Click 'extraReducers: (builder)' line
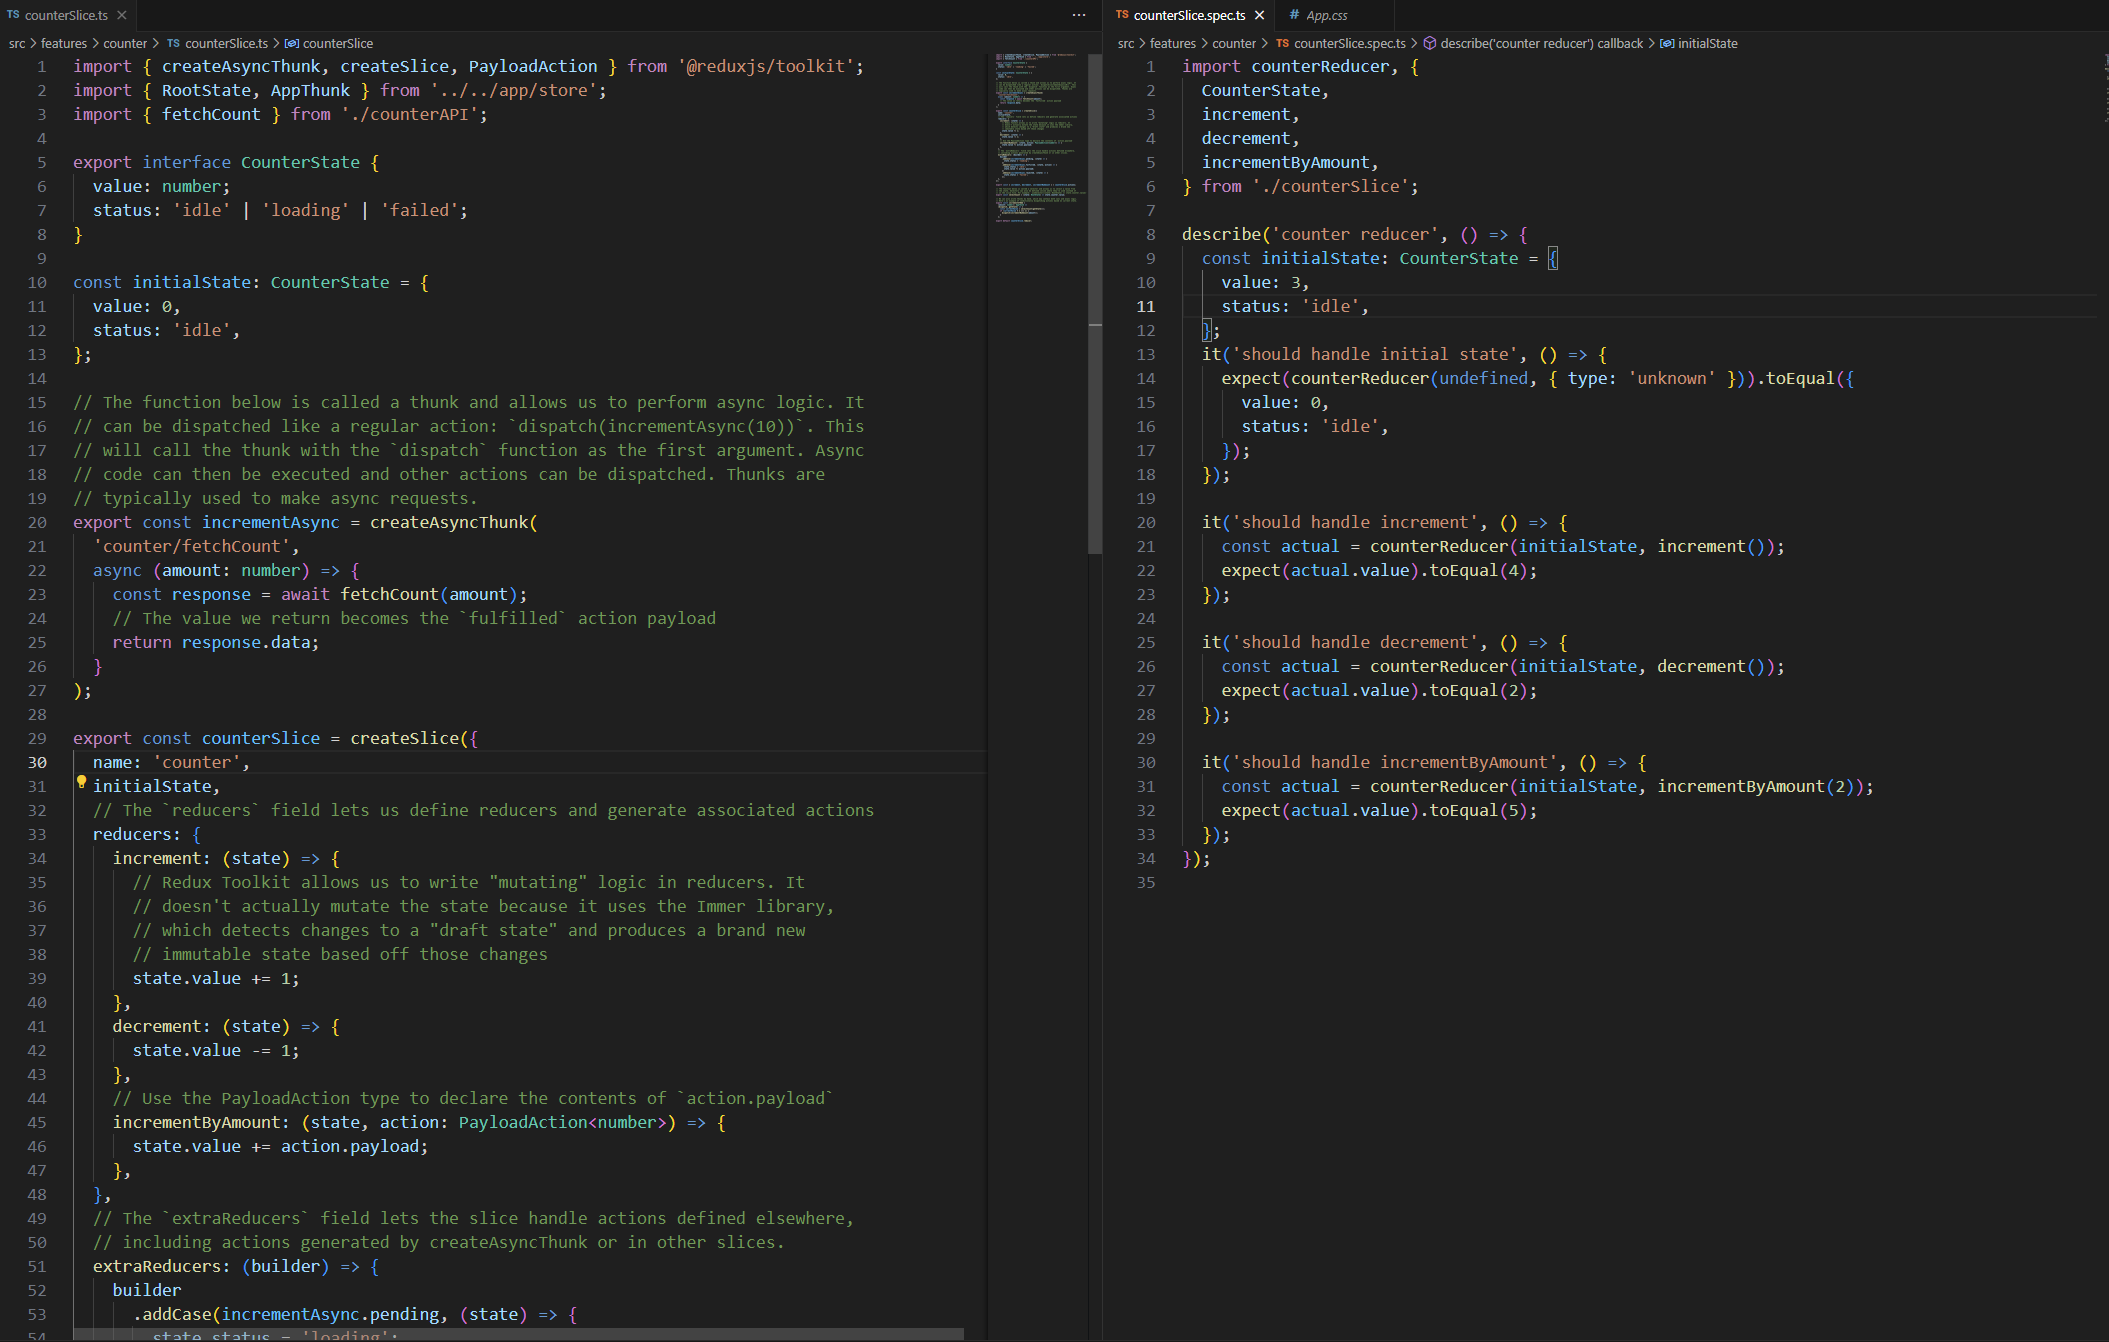This screenshot has height=1342, width=2109. 236,1266
